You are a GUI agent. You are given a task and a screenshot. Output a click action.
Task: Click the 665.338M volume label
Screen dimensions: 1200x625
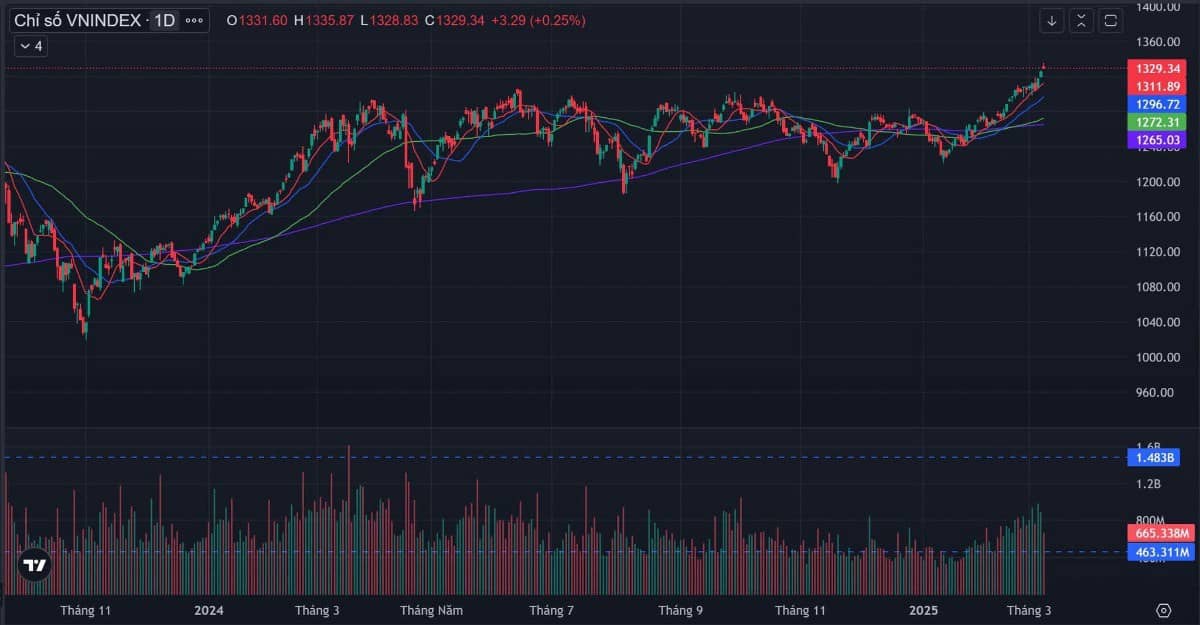1161,533
